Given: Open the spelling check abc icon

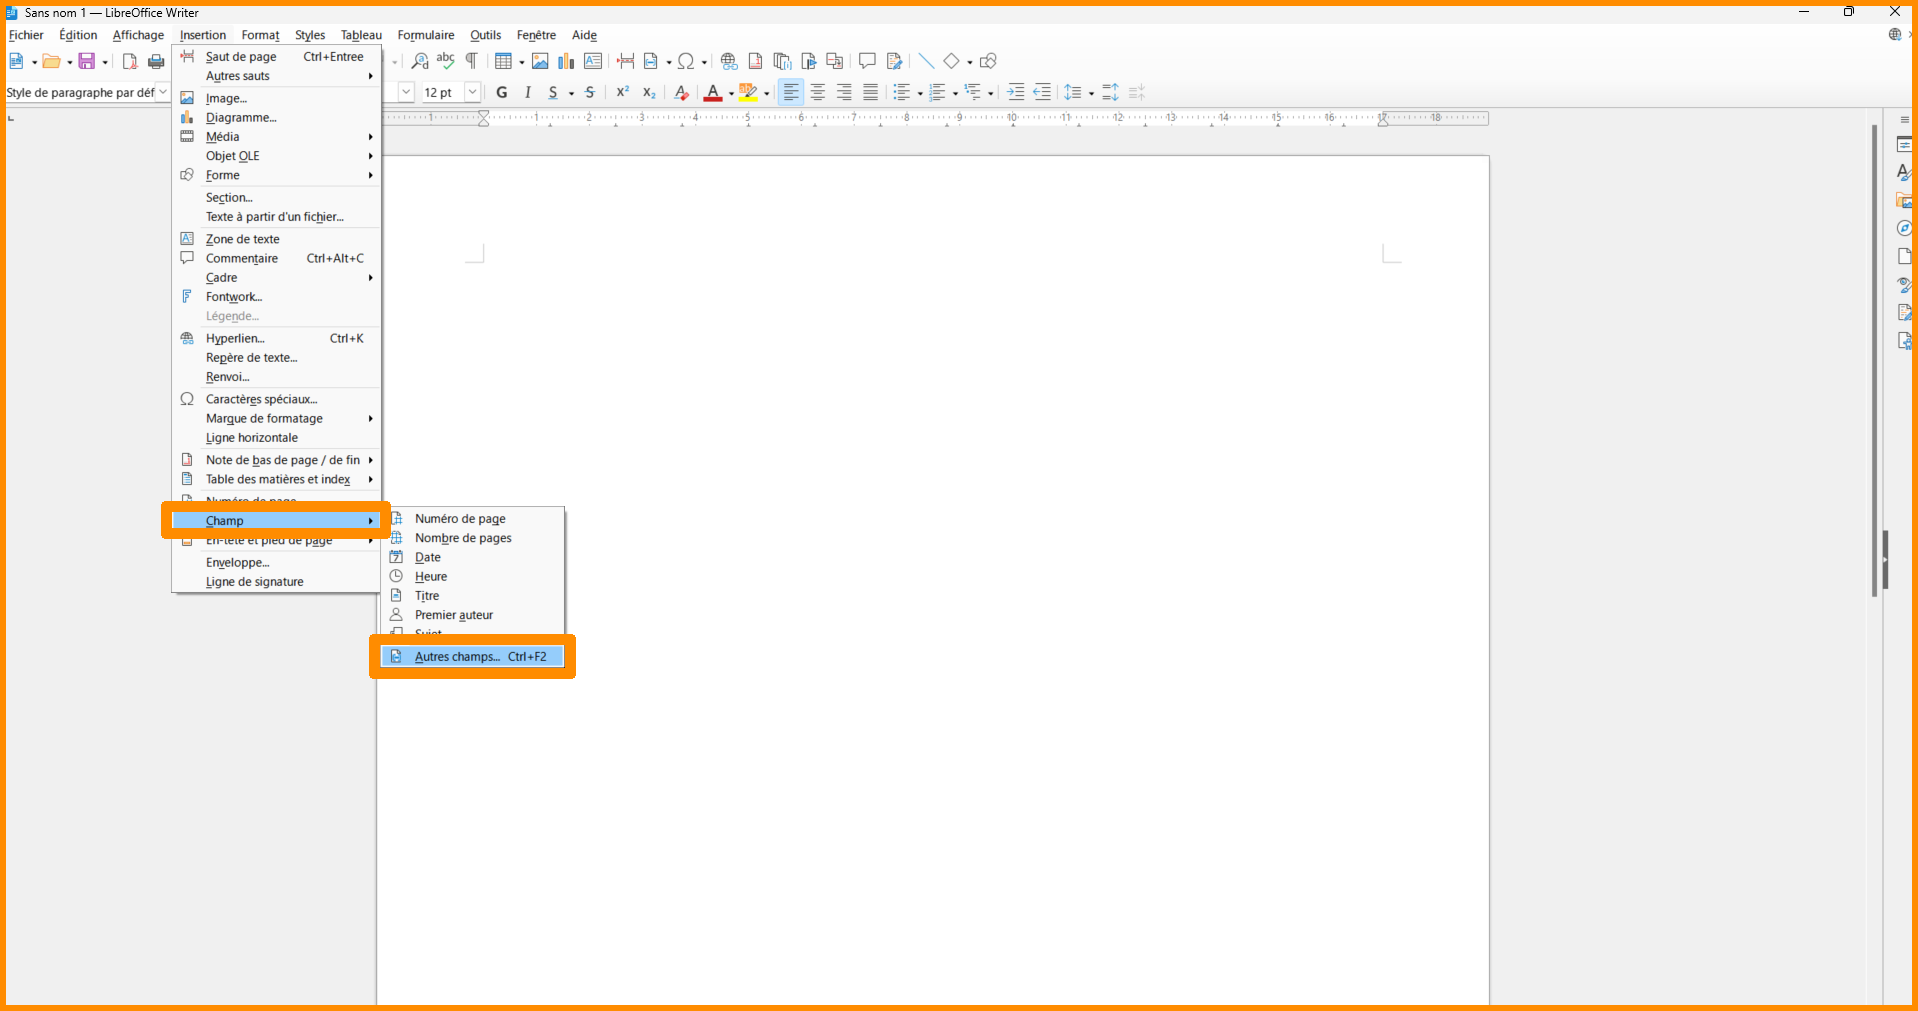Looking at the screenshot, I should coord(445,62).
